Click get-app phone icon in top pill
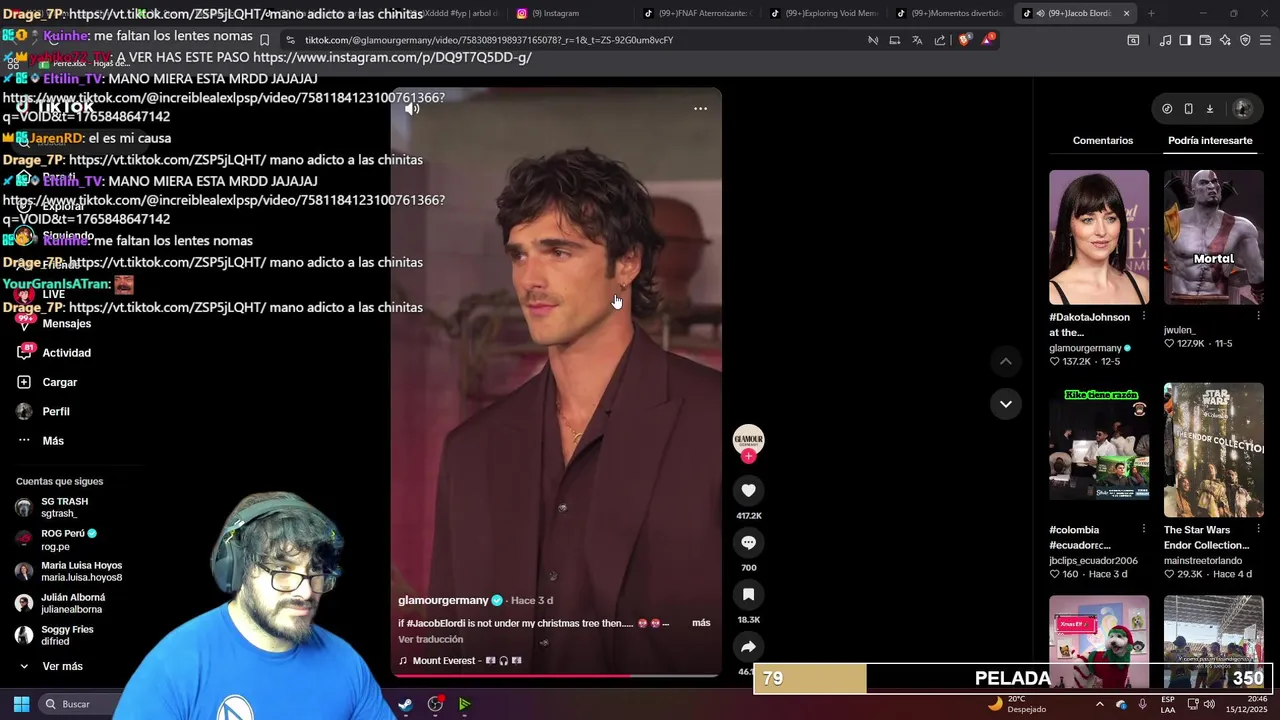Viewport: 1280px width, 720px height. (1188, 109)
